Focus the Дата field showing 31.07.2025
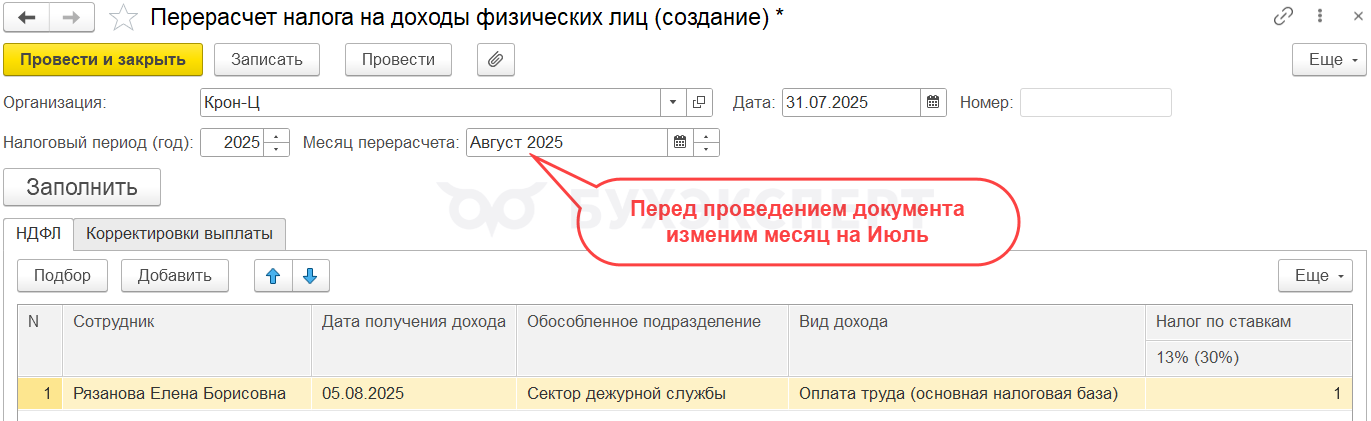This screenshot has width=1371, height=421. coord(851,102)
